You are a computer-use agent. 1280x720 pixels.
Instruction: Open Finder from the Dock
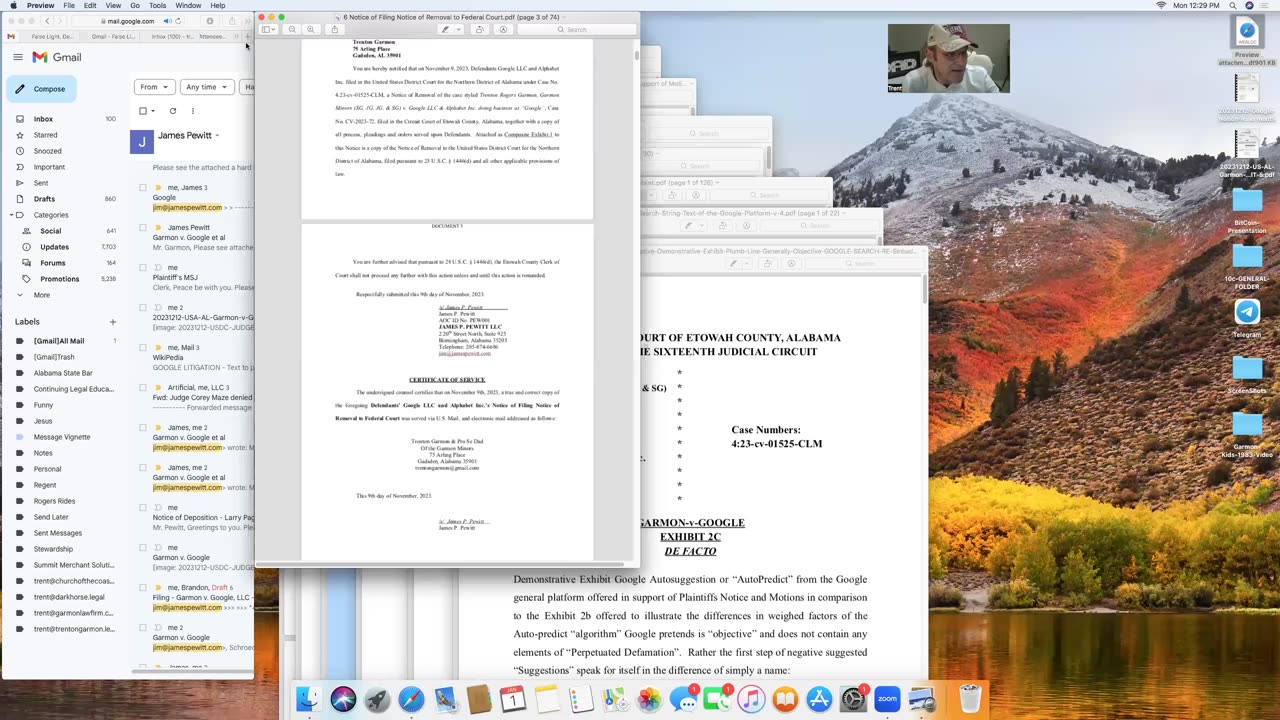[x=309, y=698]
